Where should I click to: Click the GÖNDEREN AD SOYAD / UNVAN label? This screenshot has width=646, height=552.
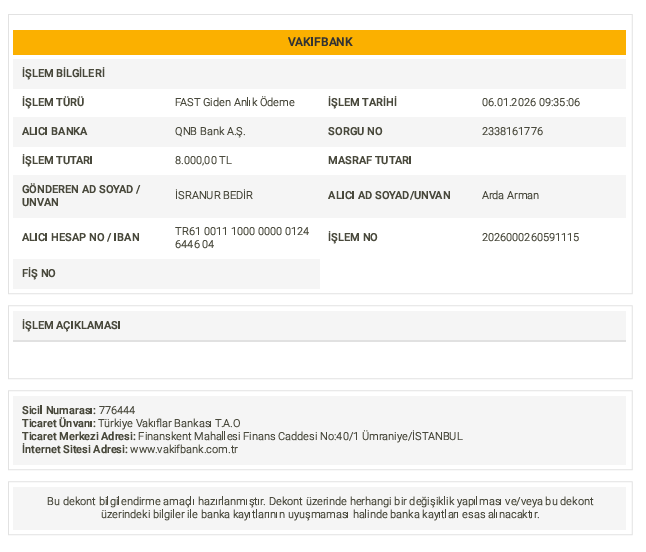(x=81, y=196)
